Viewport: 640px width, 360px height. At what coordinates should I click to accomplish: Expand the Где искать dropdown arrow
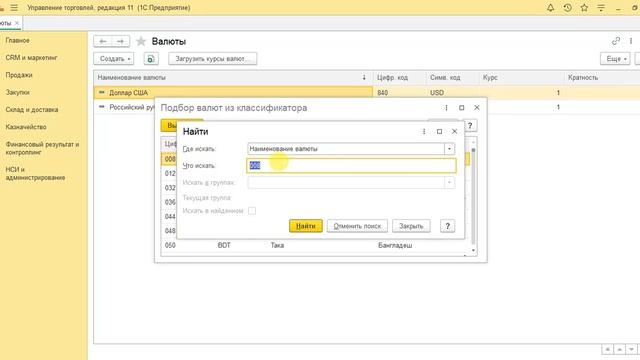pos(449,149)
